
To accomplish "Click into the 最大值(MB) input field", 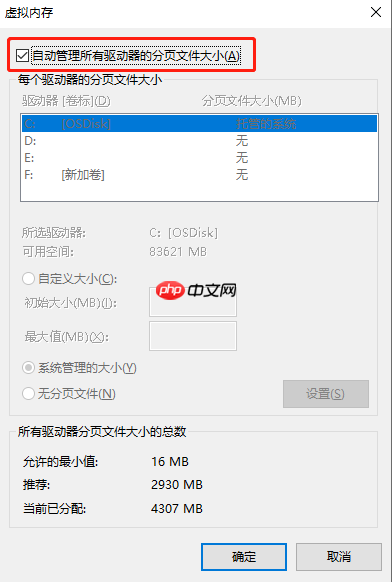I will tap(193, 336).
